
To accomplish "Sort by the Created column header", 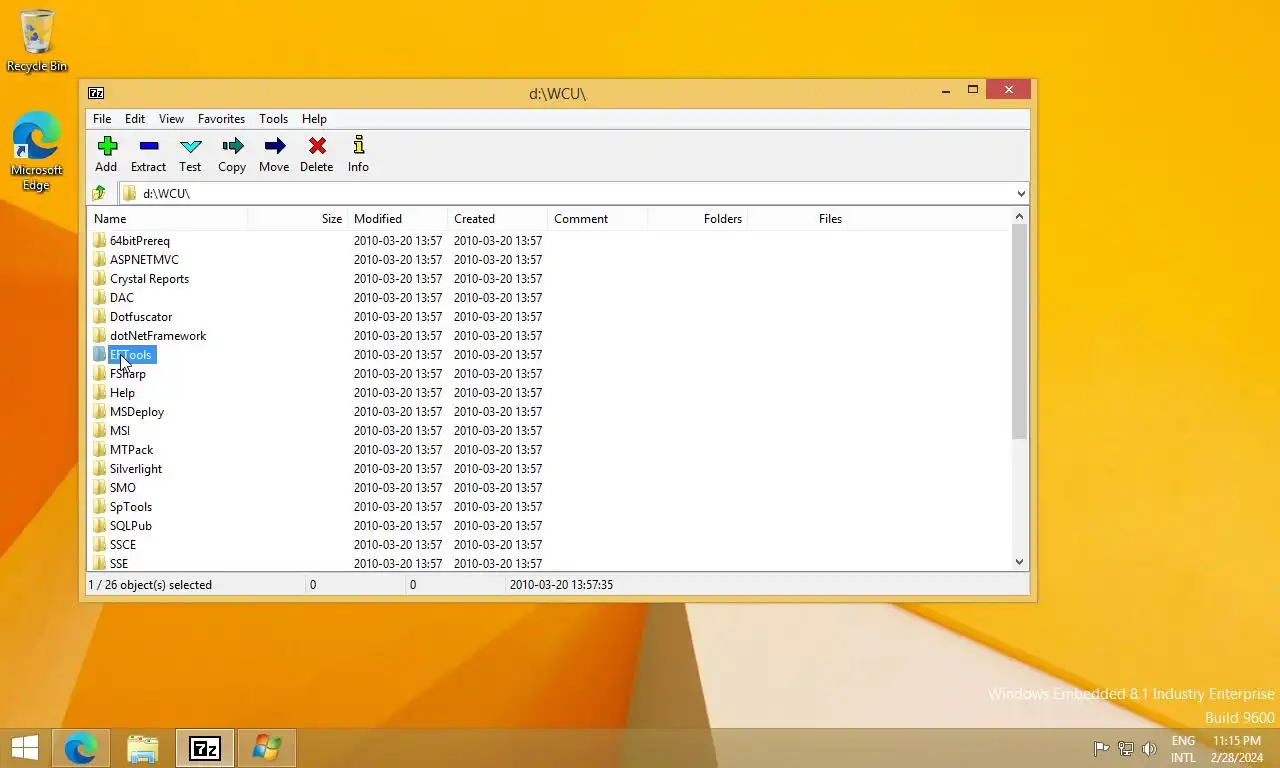I will (497, 219).
